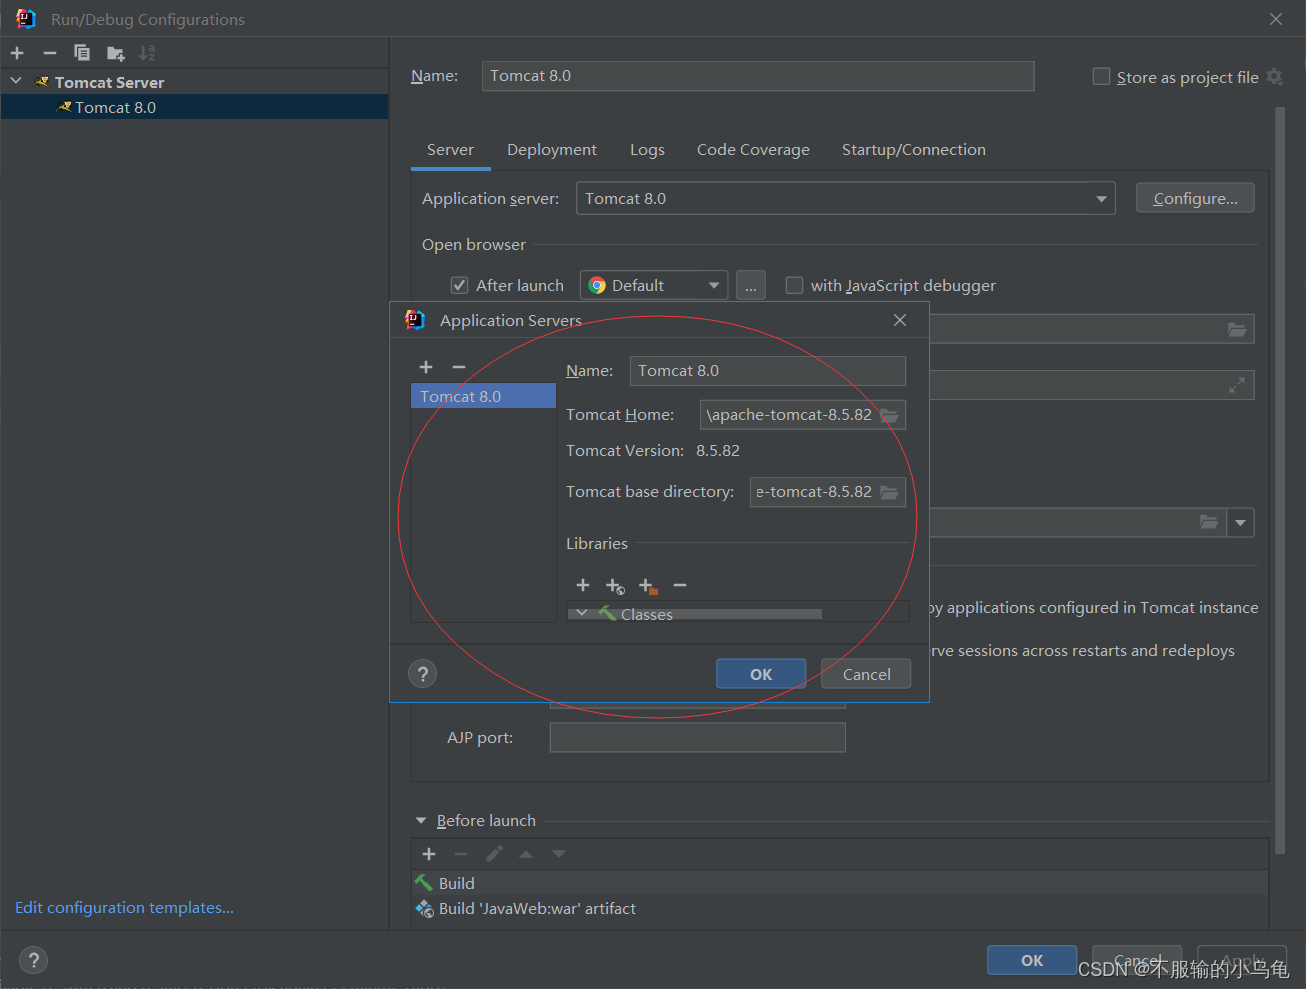1306x989 pixels.
Task: Click OK in Application Servers dialog
Action: [761, 674]
